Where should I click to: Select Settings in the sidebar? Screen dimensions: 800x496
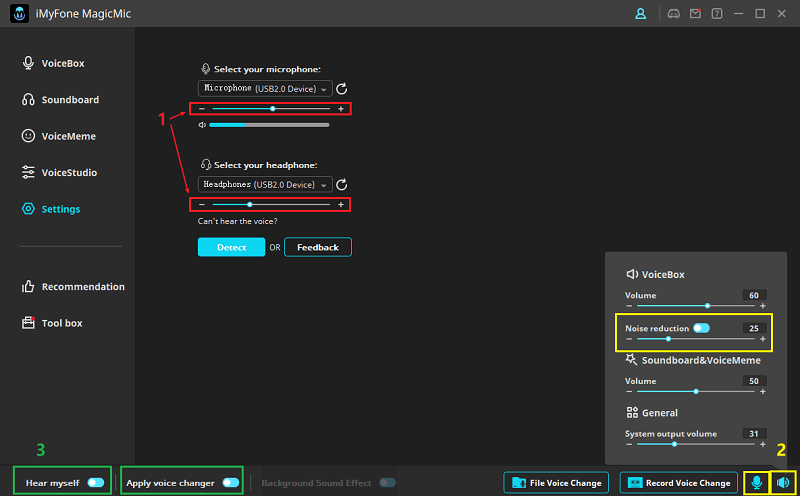51,209
